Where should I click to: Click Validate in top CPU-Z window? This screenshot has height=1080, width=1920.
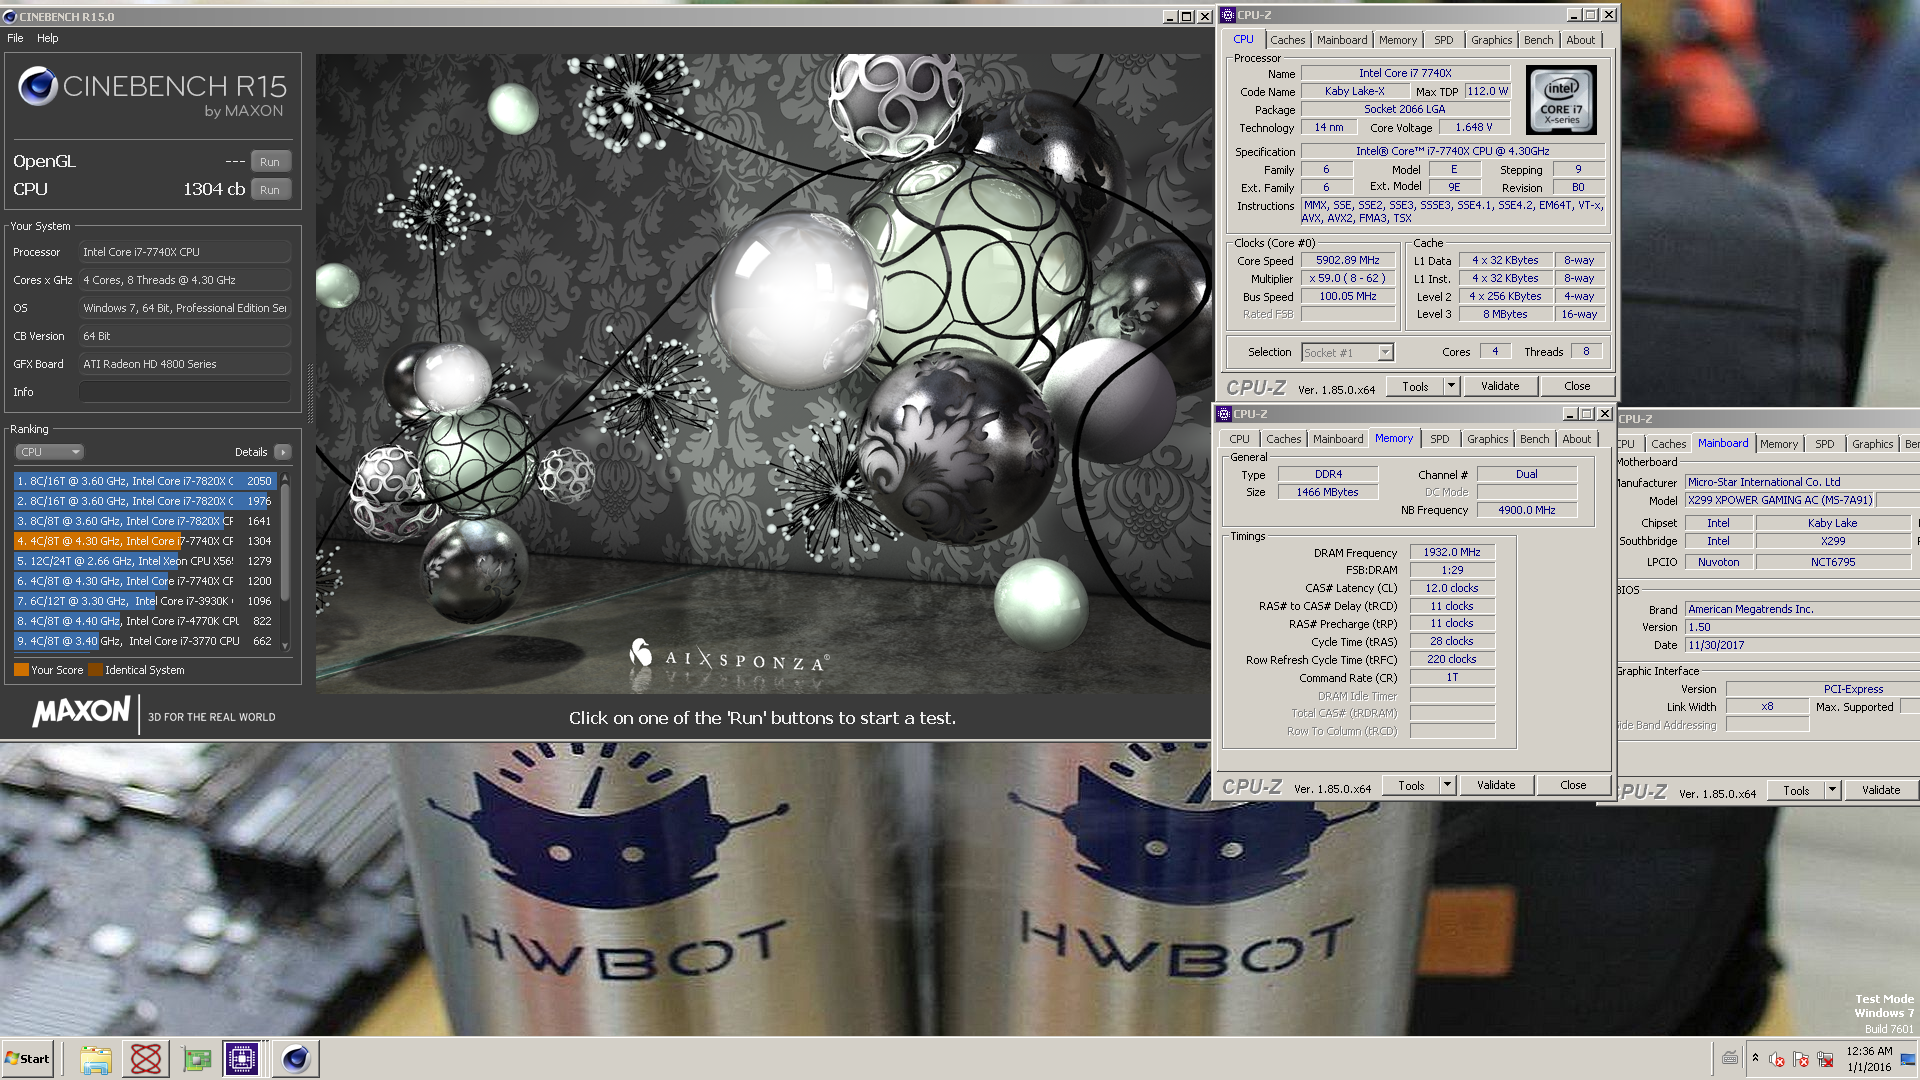1499,386
